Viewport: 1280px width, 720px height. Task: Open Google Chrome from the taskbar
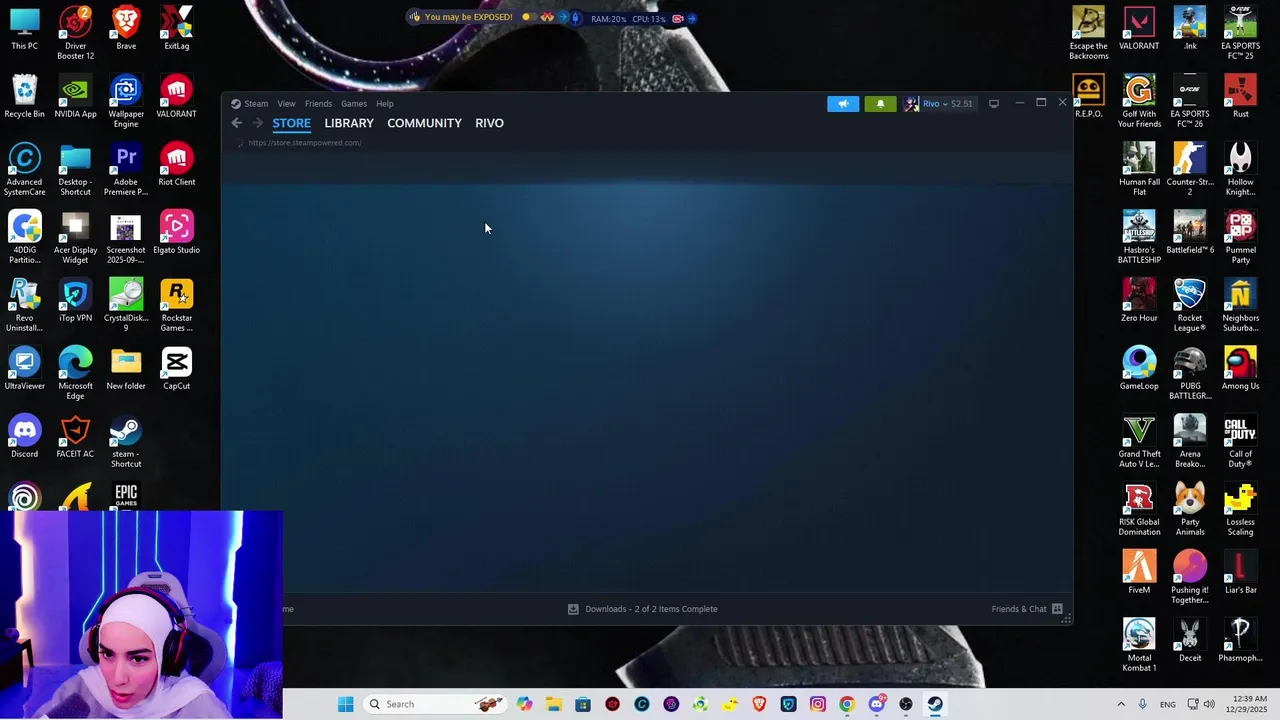coord(847,704)
